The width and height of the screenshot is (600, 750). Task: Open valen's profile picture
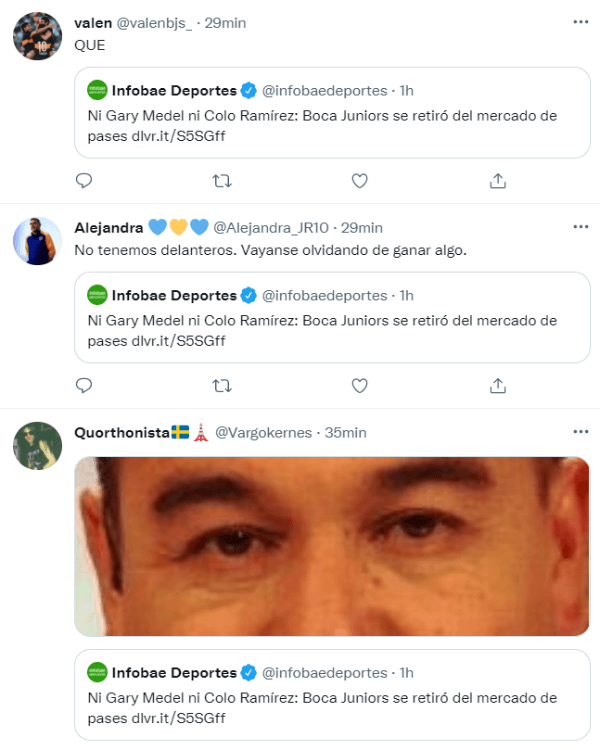tap(38, 38)
